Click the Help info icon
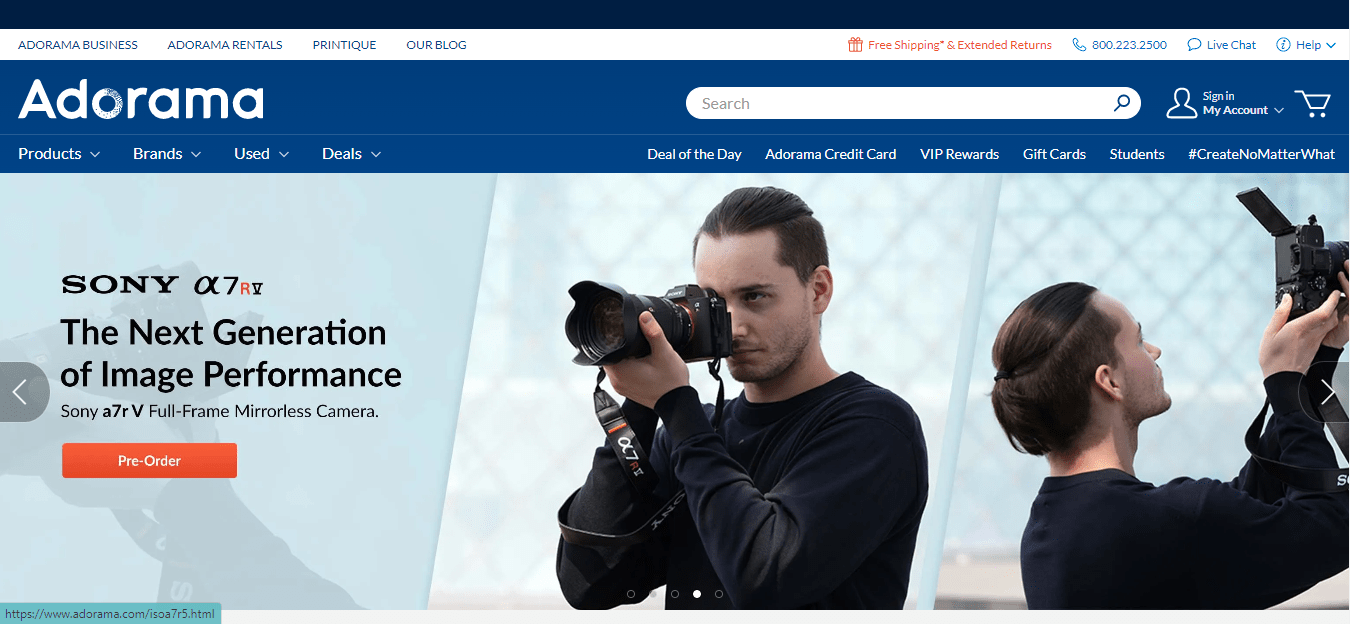 pos(1282,44)
